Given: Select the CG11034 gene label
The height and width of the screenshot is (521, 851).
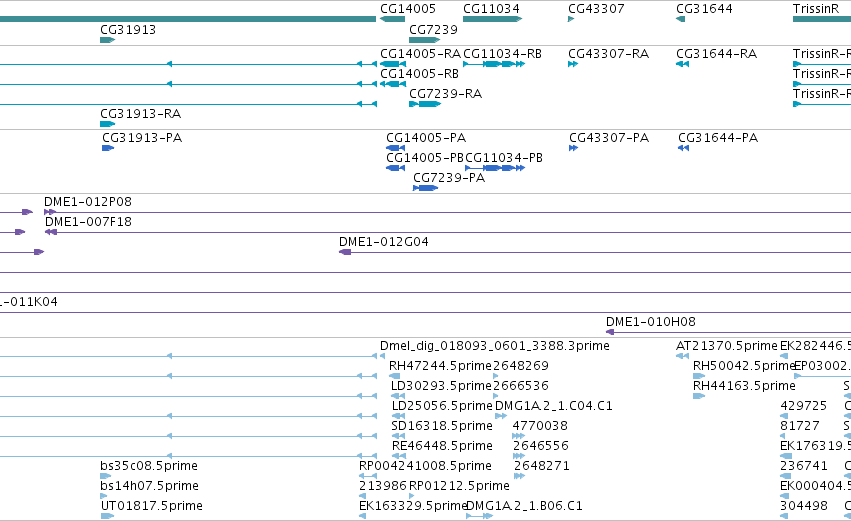Looking at the screenshot, I should click(491, 9).
